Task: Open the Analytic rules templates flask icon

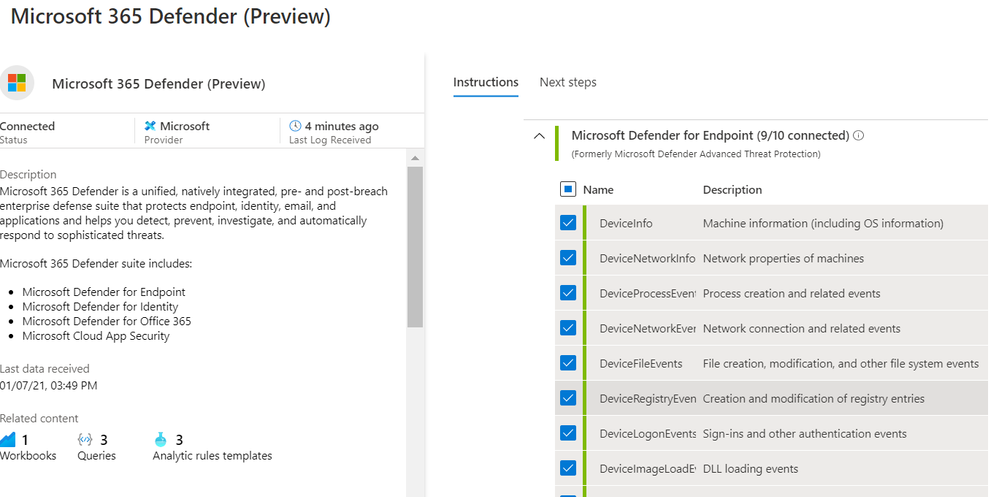Action: click(160, 440)
